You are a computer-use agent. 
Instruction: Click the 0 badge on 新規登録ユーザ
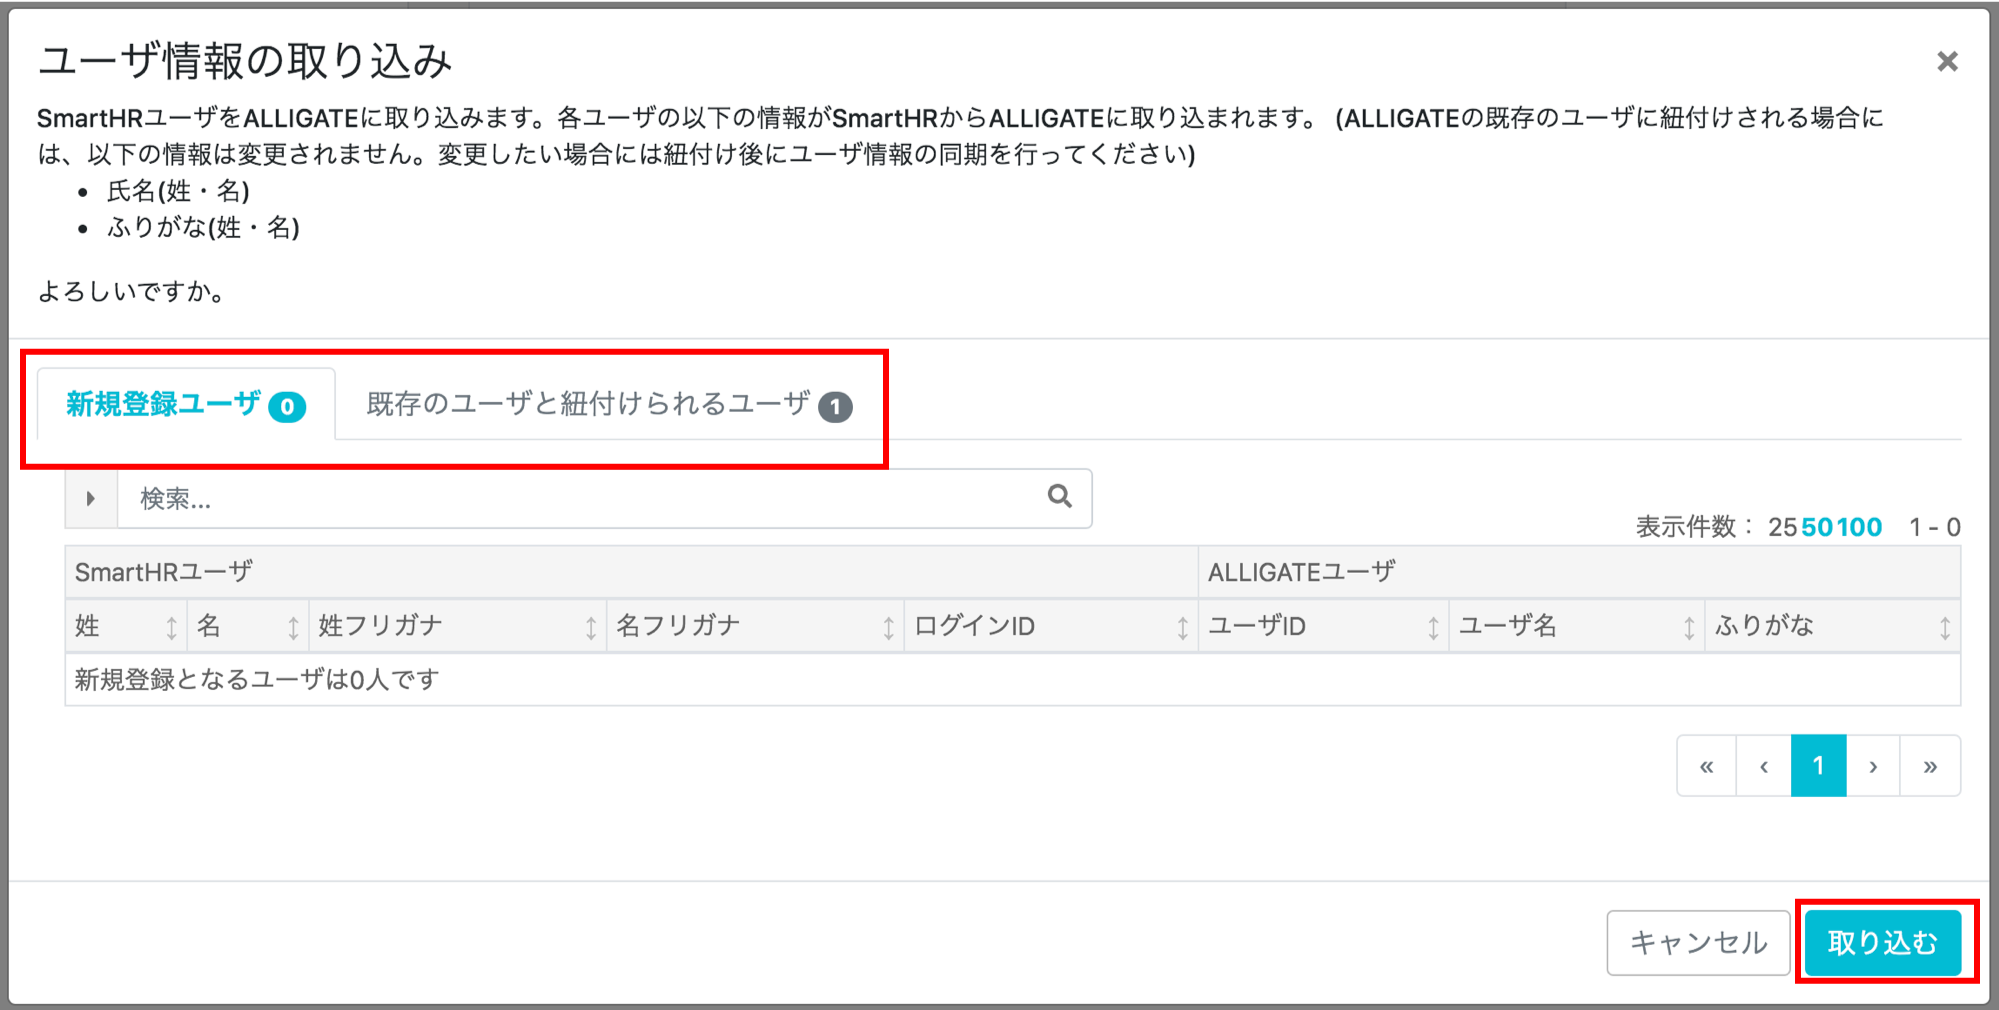pyautogui.click(x=287, y=407)
